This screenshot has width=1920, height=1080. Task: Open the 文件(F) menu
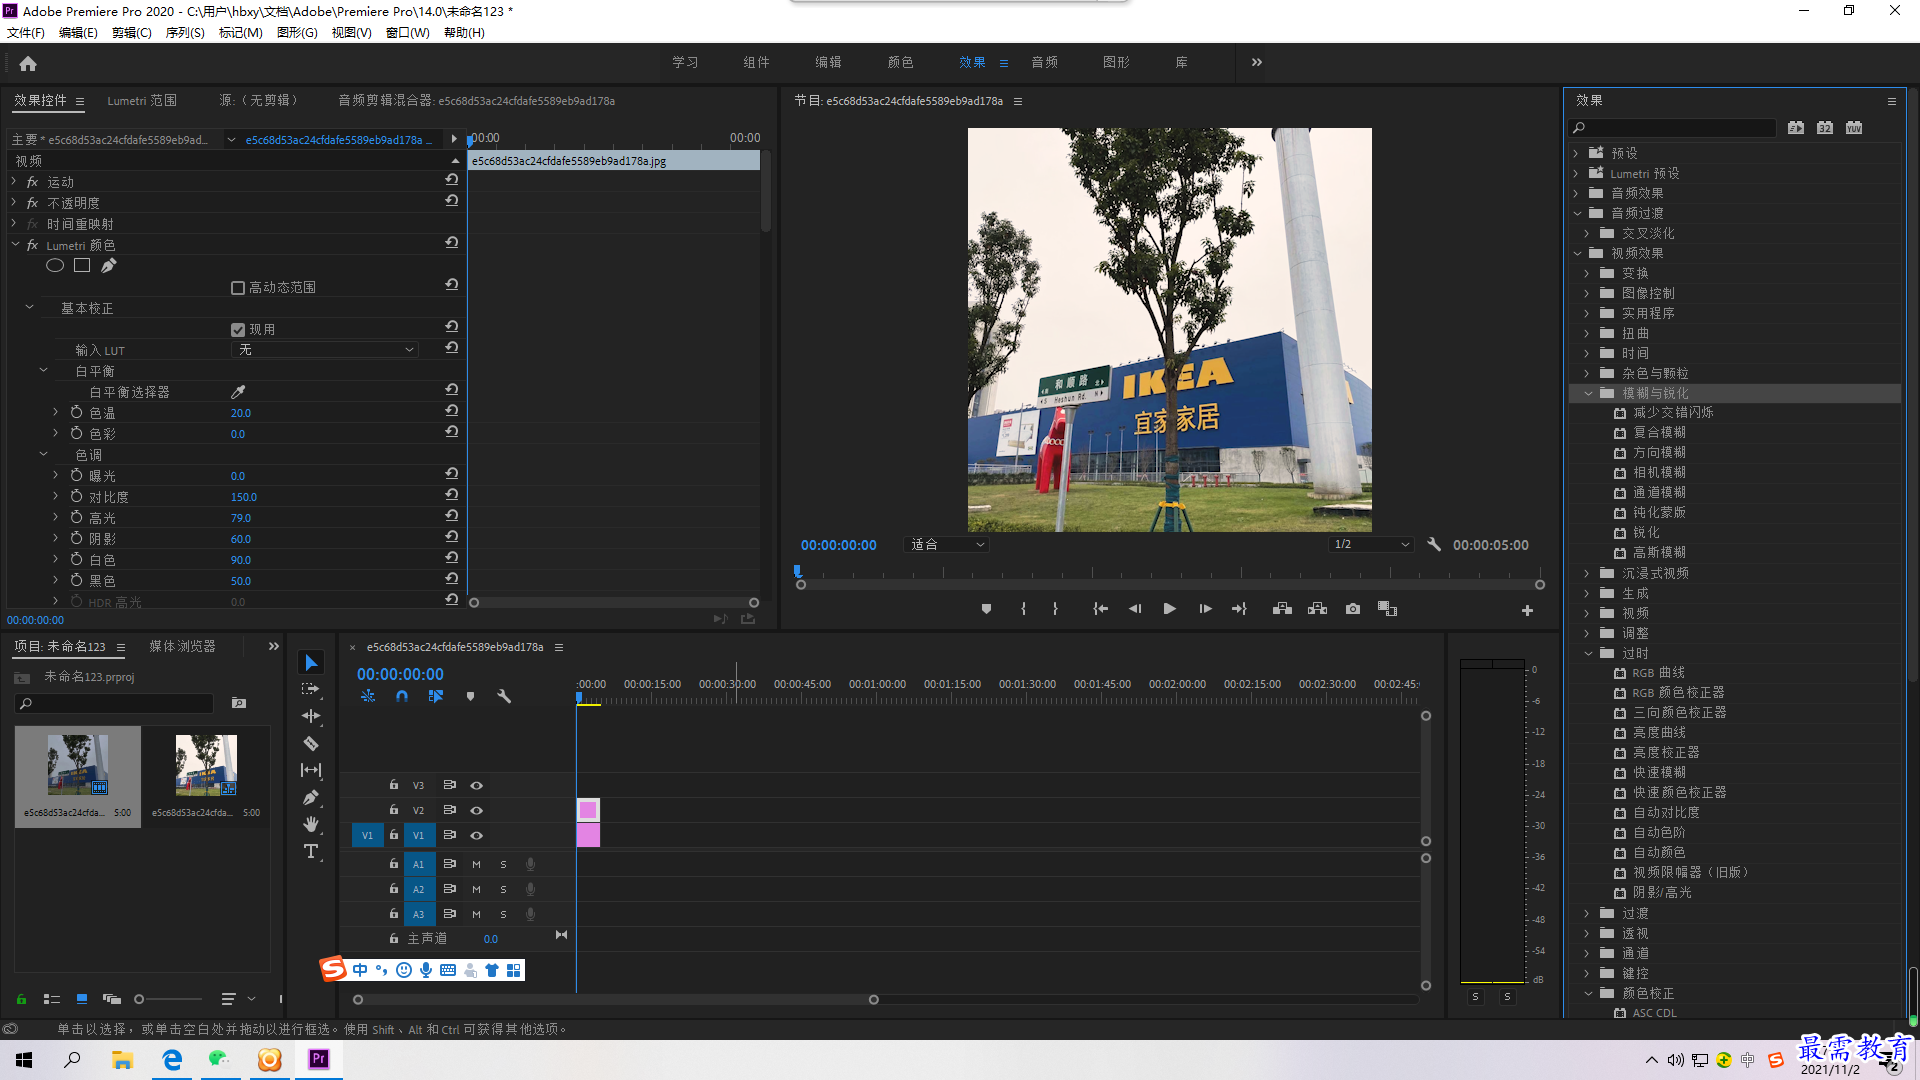point(26,33)
